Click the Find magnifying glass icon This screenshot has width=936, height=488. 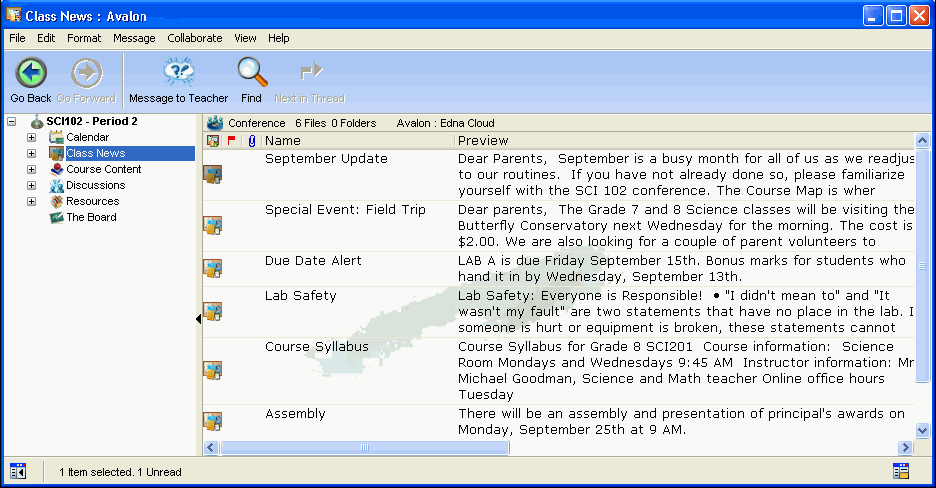[x=251, y=73]
